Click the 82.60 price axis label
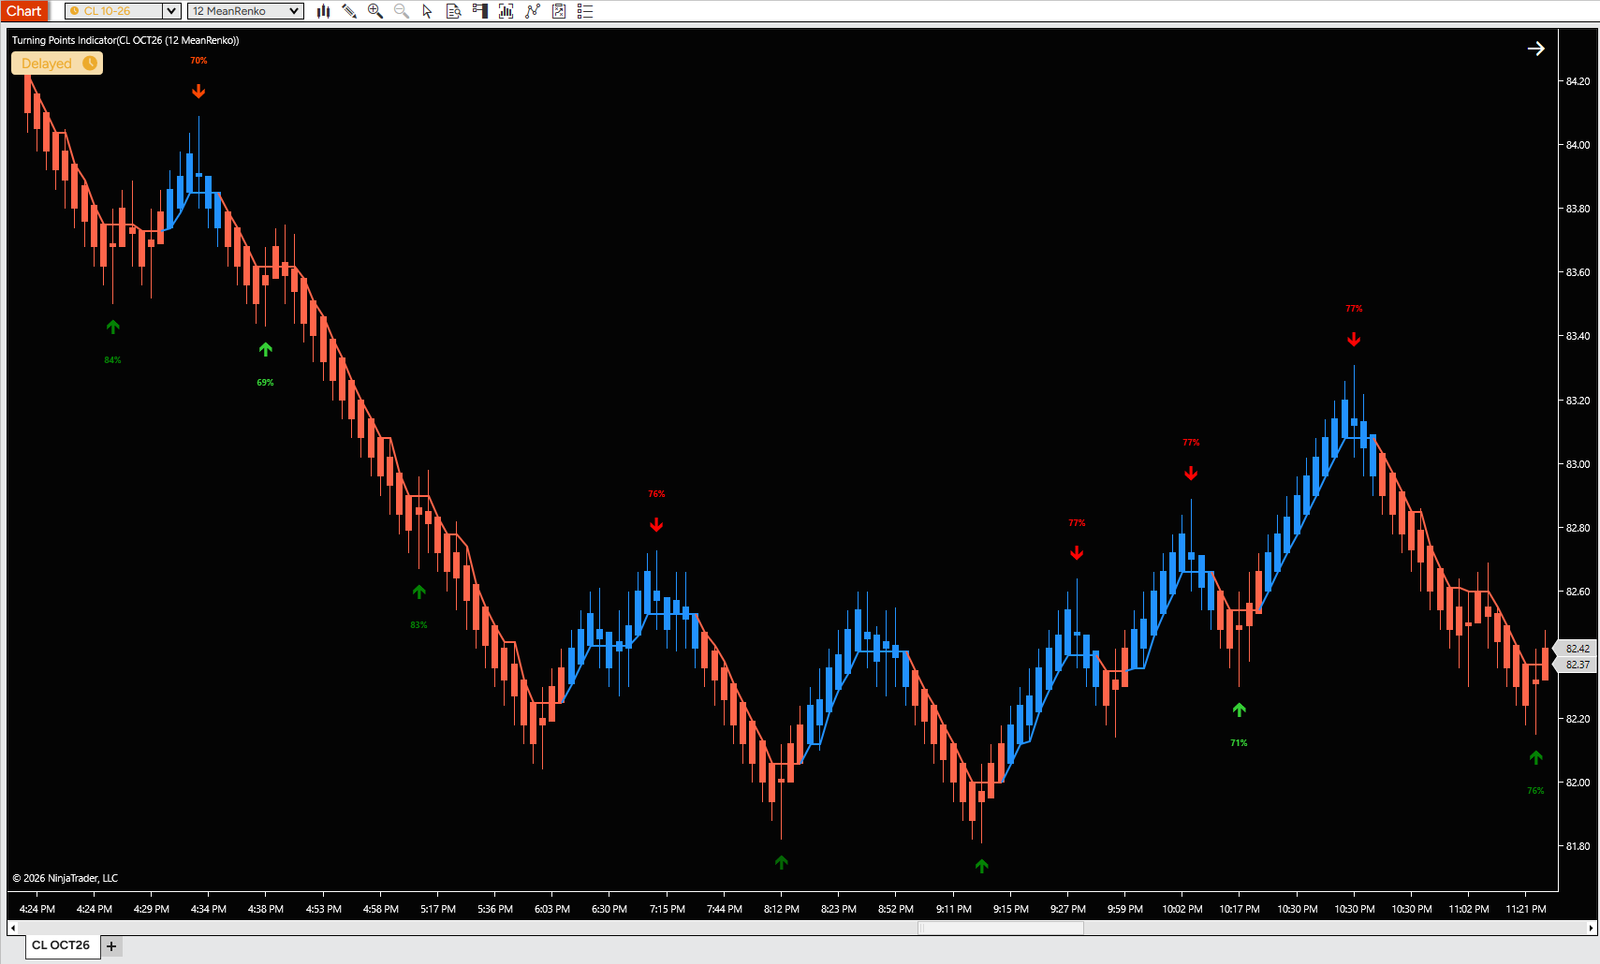 [x=1578, y=592]
